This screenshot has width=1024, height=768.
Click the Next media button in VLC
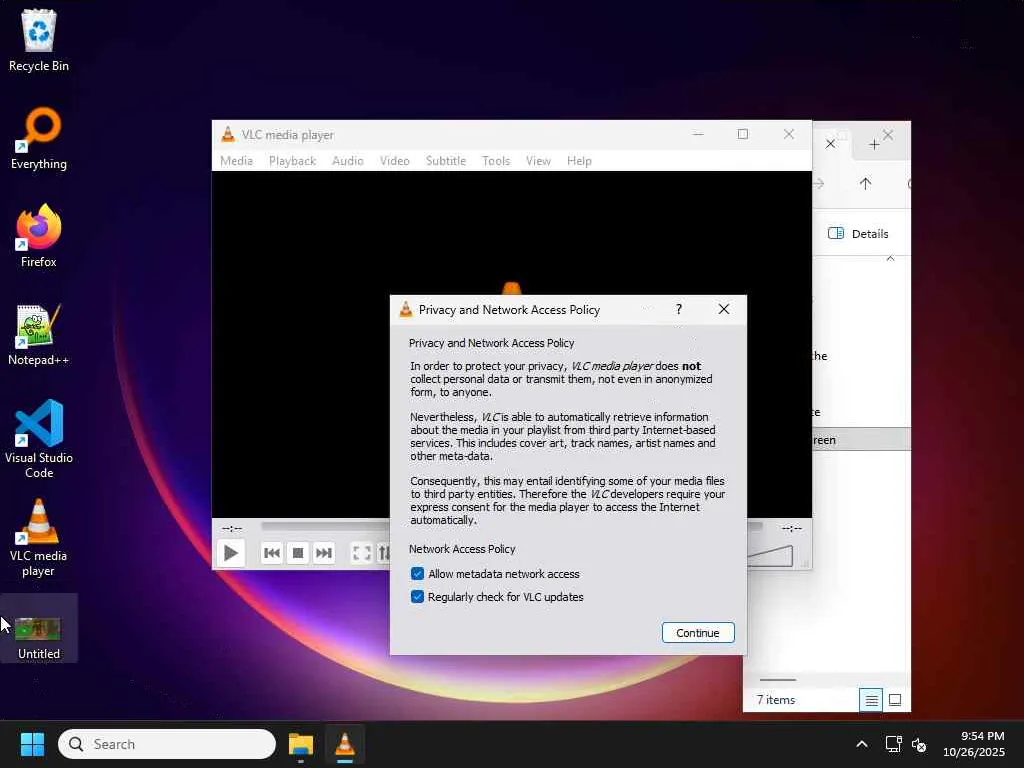[324, 553]
